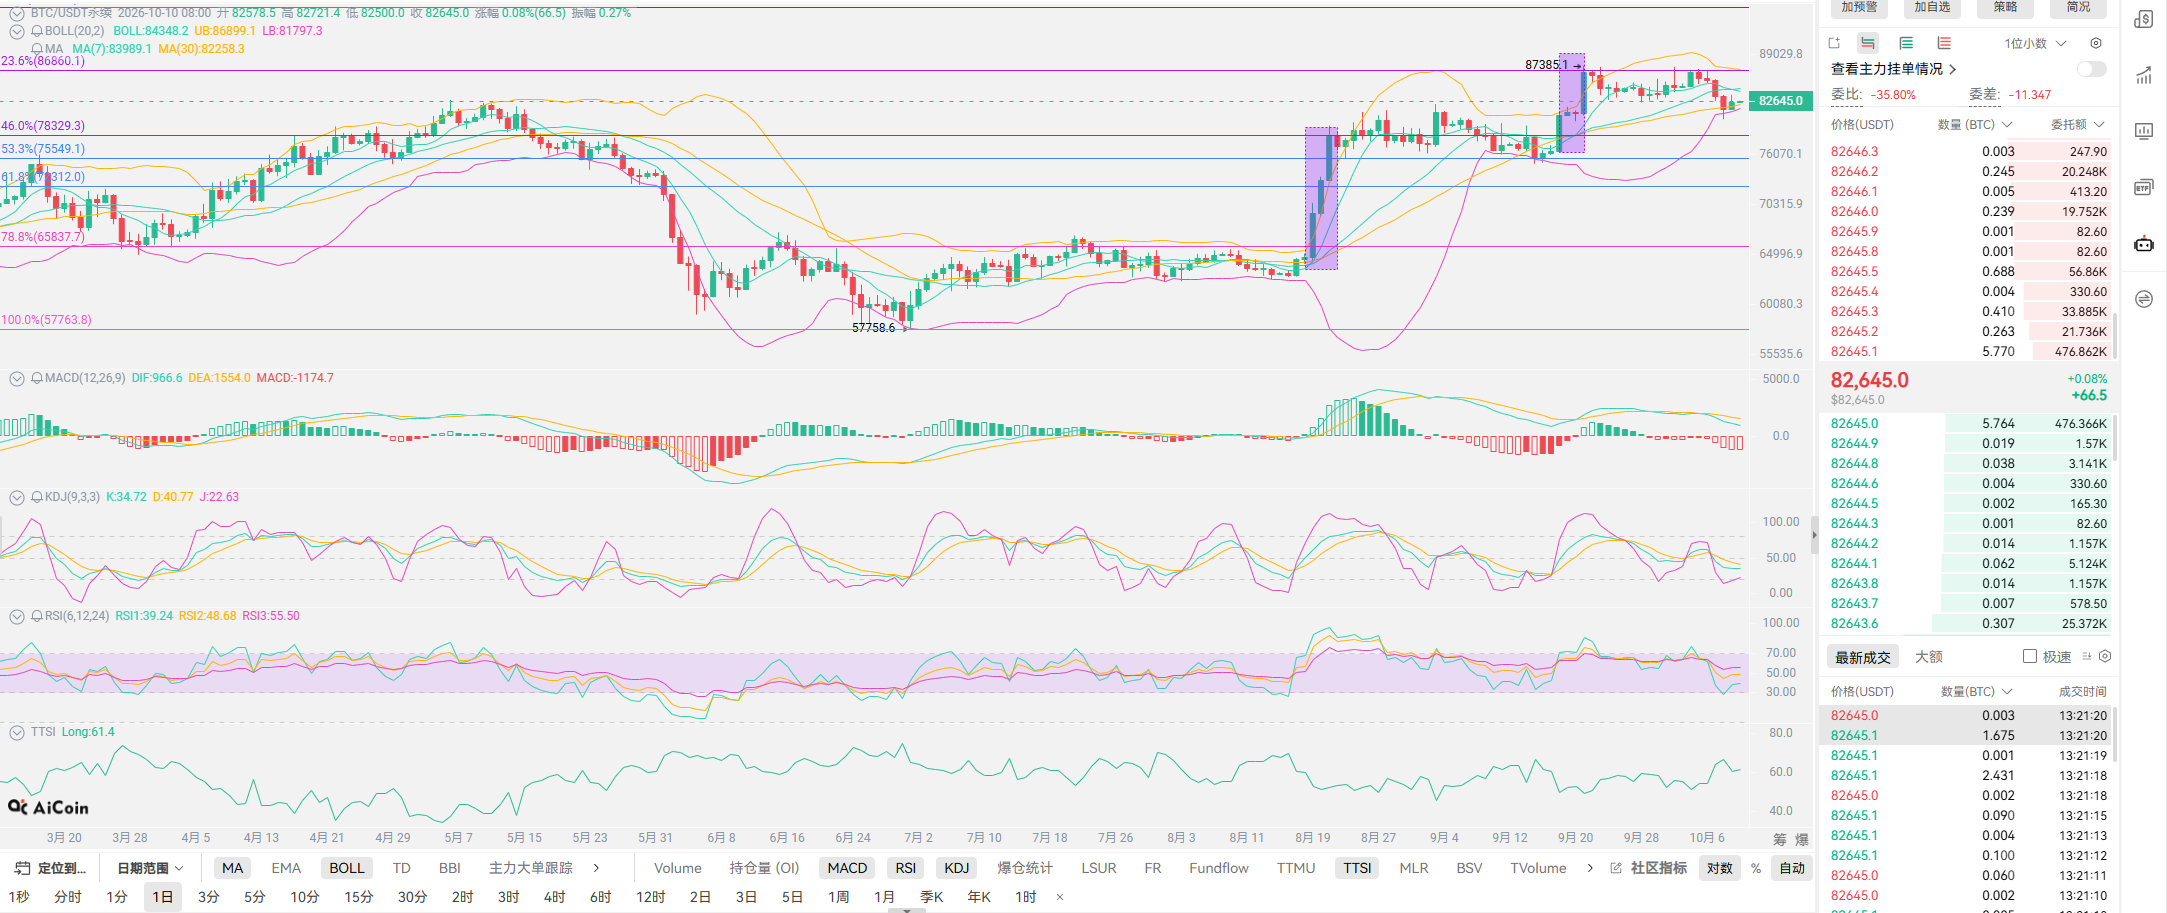Image resolution: width=2167 pixels, height=913 pixels.
Task: Toggle the 主力挂单情况 switch
Action: 2091,69
